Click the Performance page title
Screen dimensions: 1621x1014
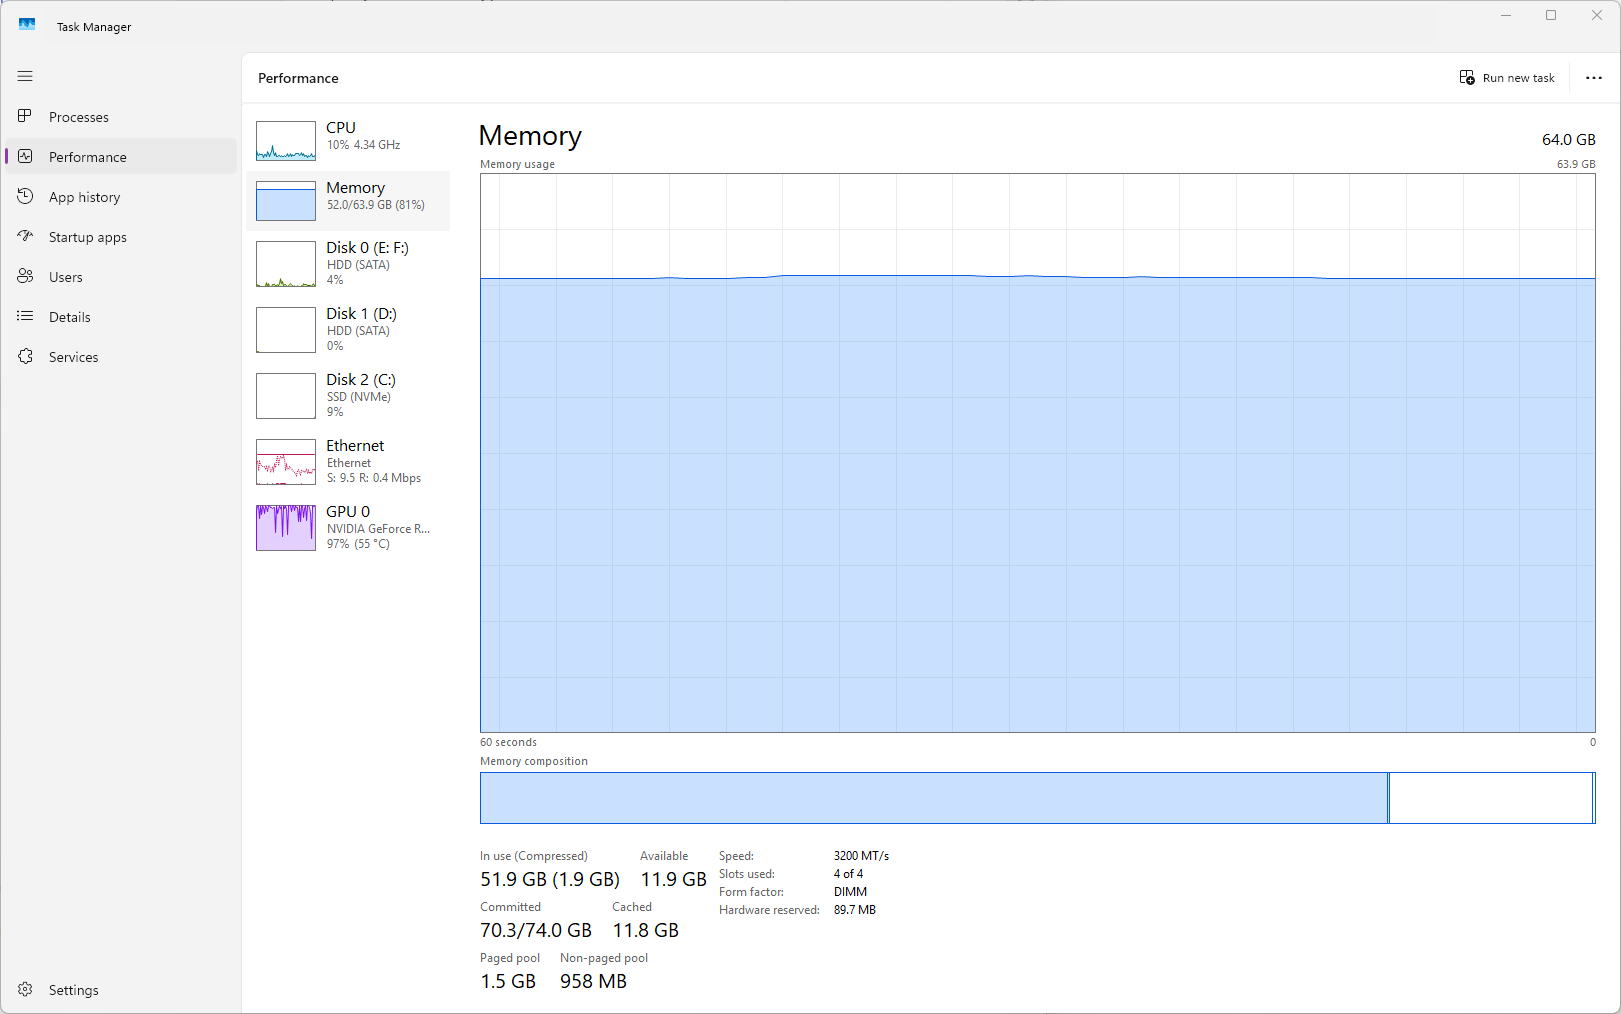click(x=298, y=78)
